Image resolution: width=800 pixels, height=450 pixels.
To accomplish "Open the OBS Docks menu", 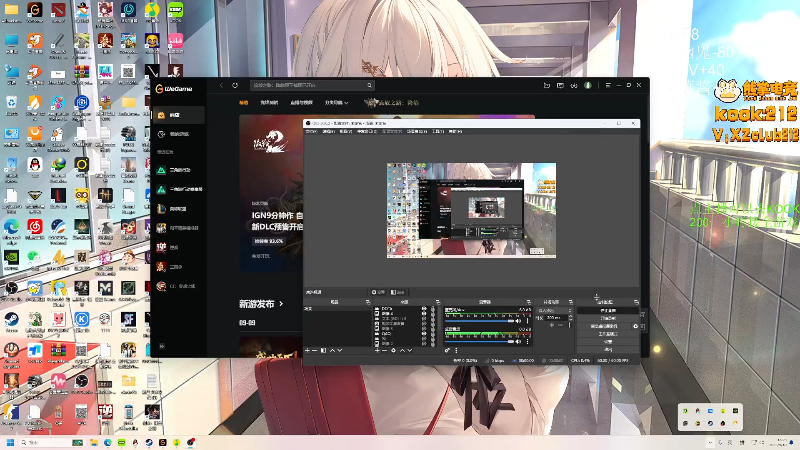I will click(x=367, y=131).
